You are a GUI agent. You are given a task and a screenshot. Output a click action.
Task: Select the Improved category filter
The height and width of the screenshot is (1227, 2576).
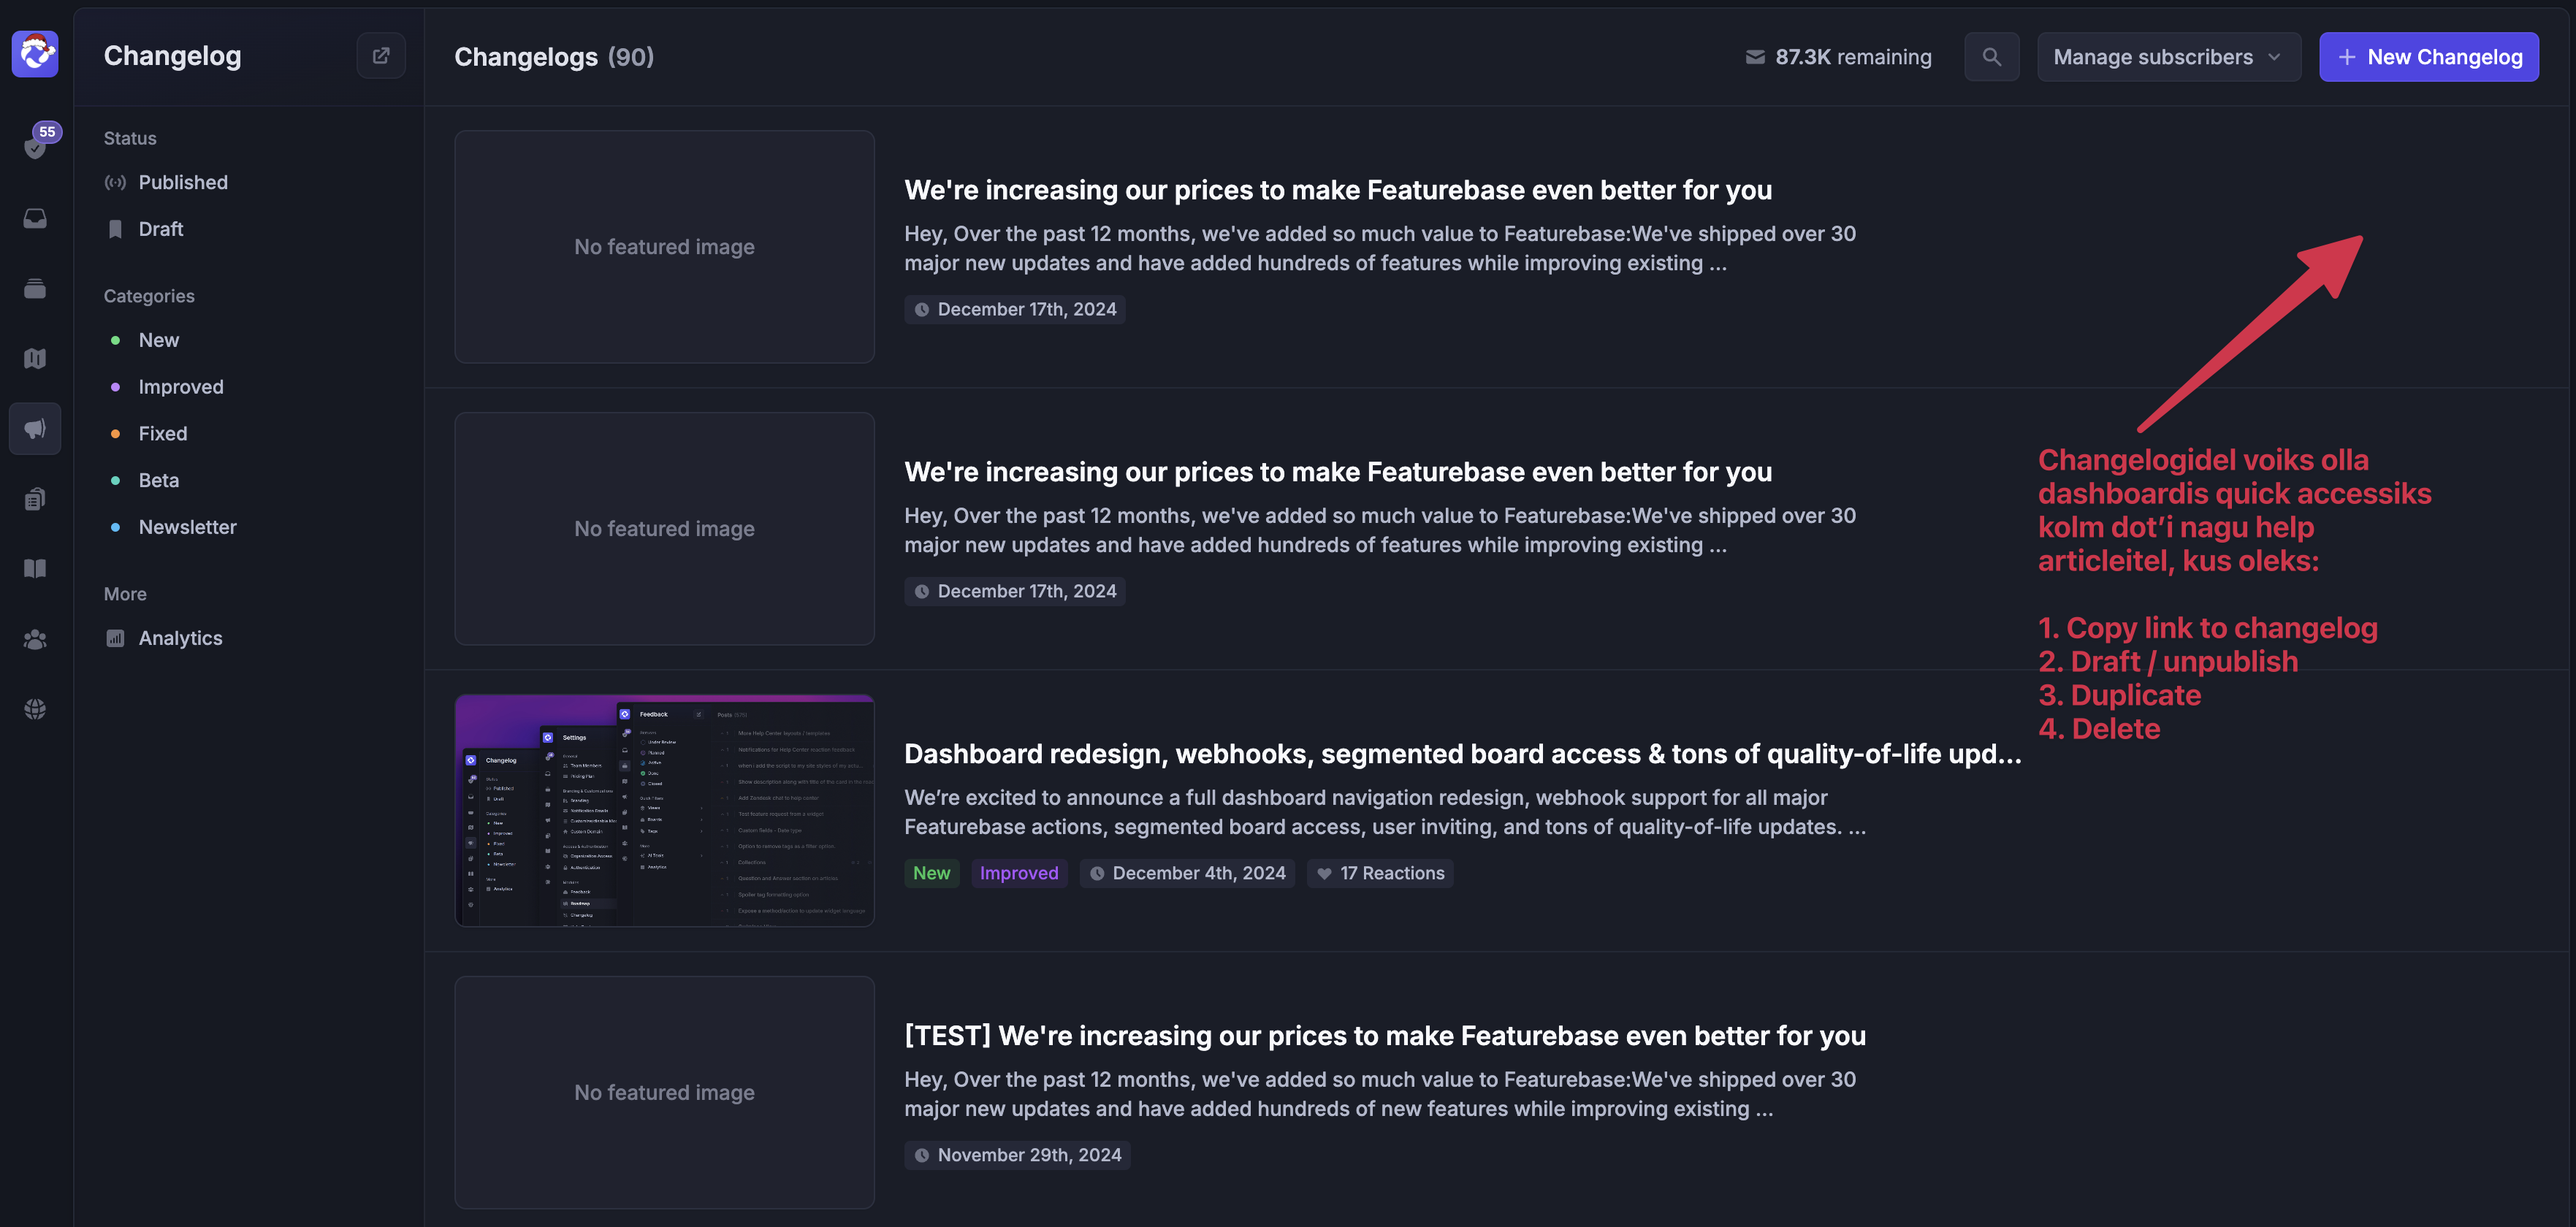(x=181, y=387)
